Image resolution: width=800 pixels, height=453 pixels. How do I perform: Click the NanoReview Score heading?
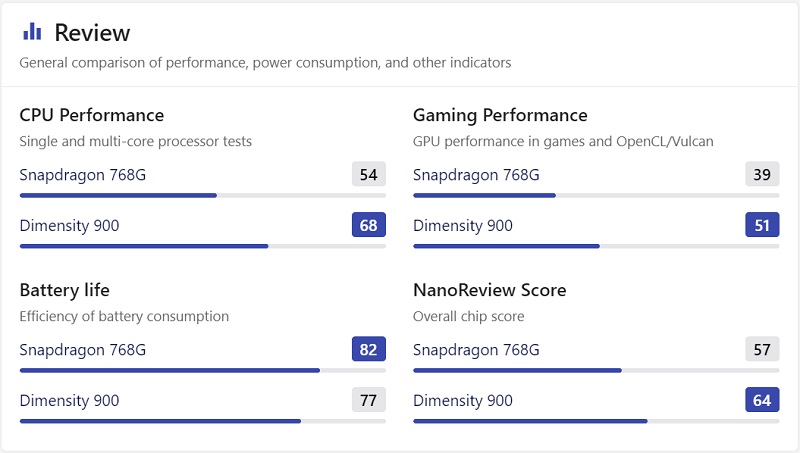(490, 290)
